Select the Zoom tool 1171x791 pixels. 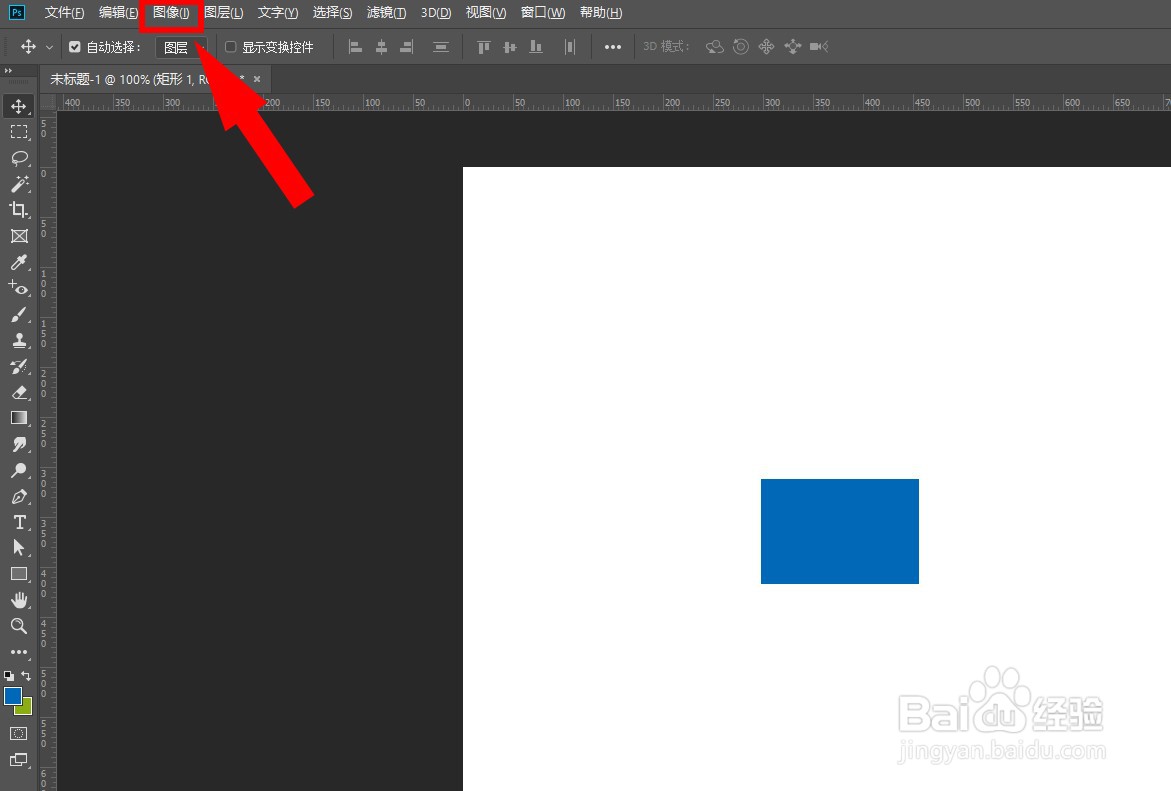click(x=19, y=626)
